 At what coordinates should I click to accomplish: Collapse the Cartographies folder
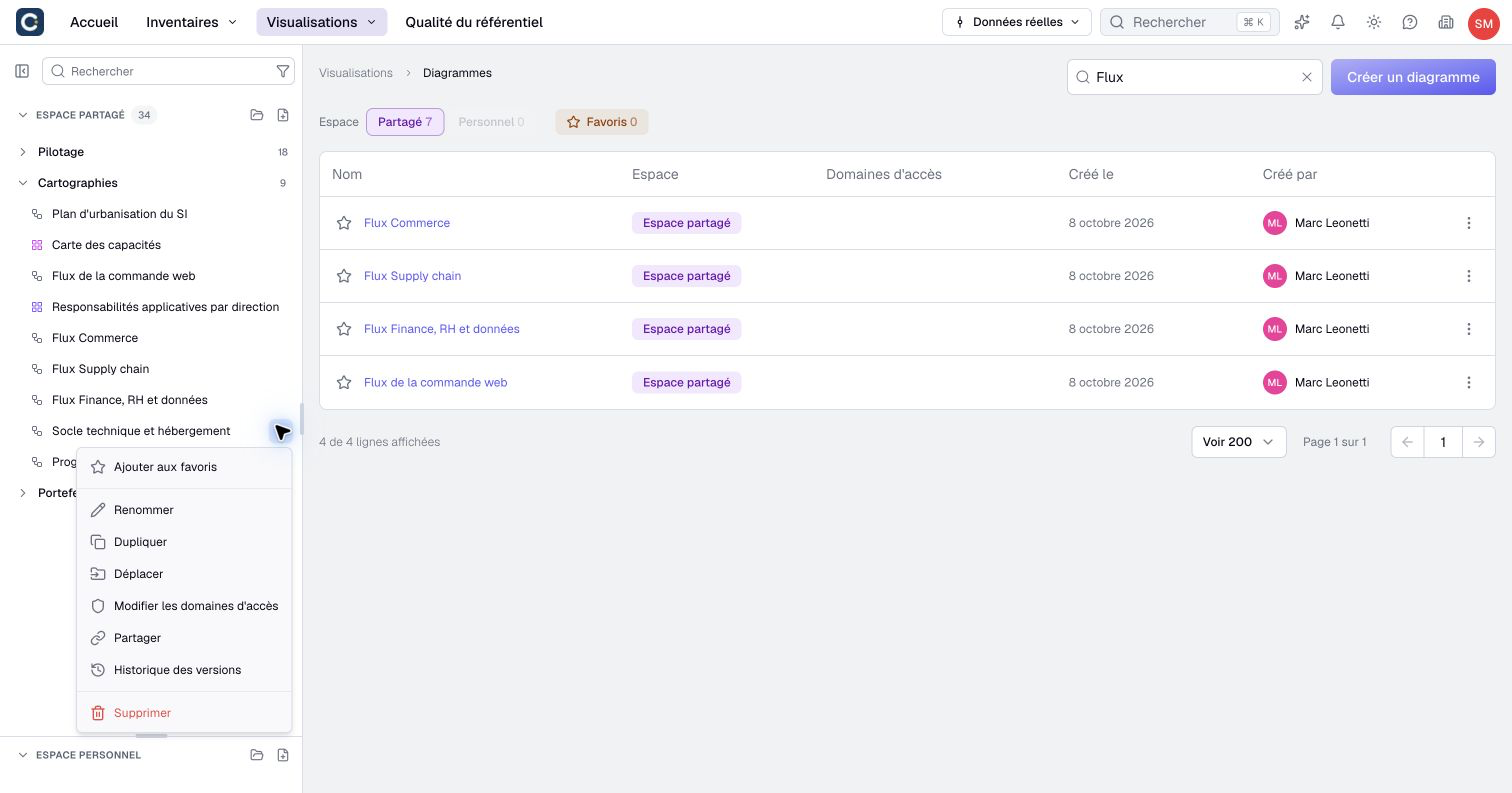tap(23, 183)
